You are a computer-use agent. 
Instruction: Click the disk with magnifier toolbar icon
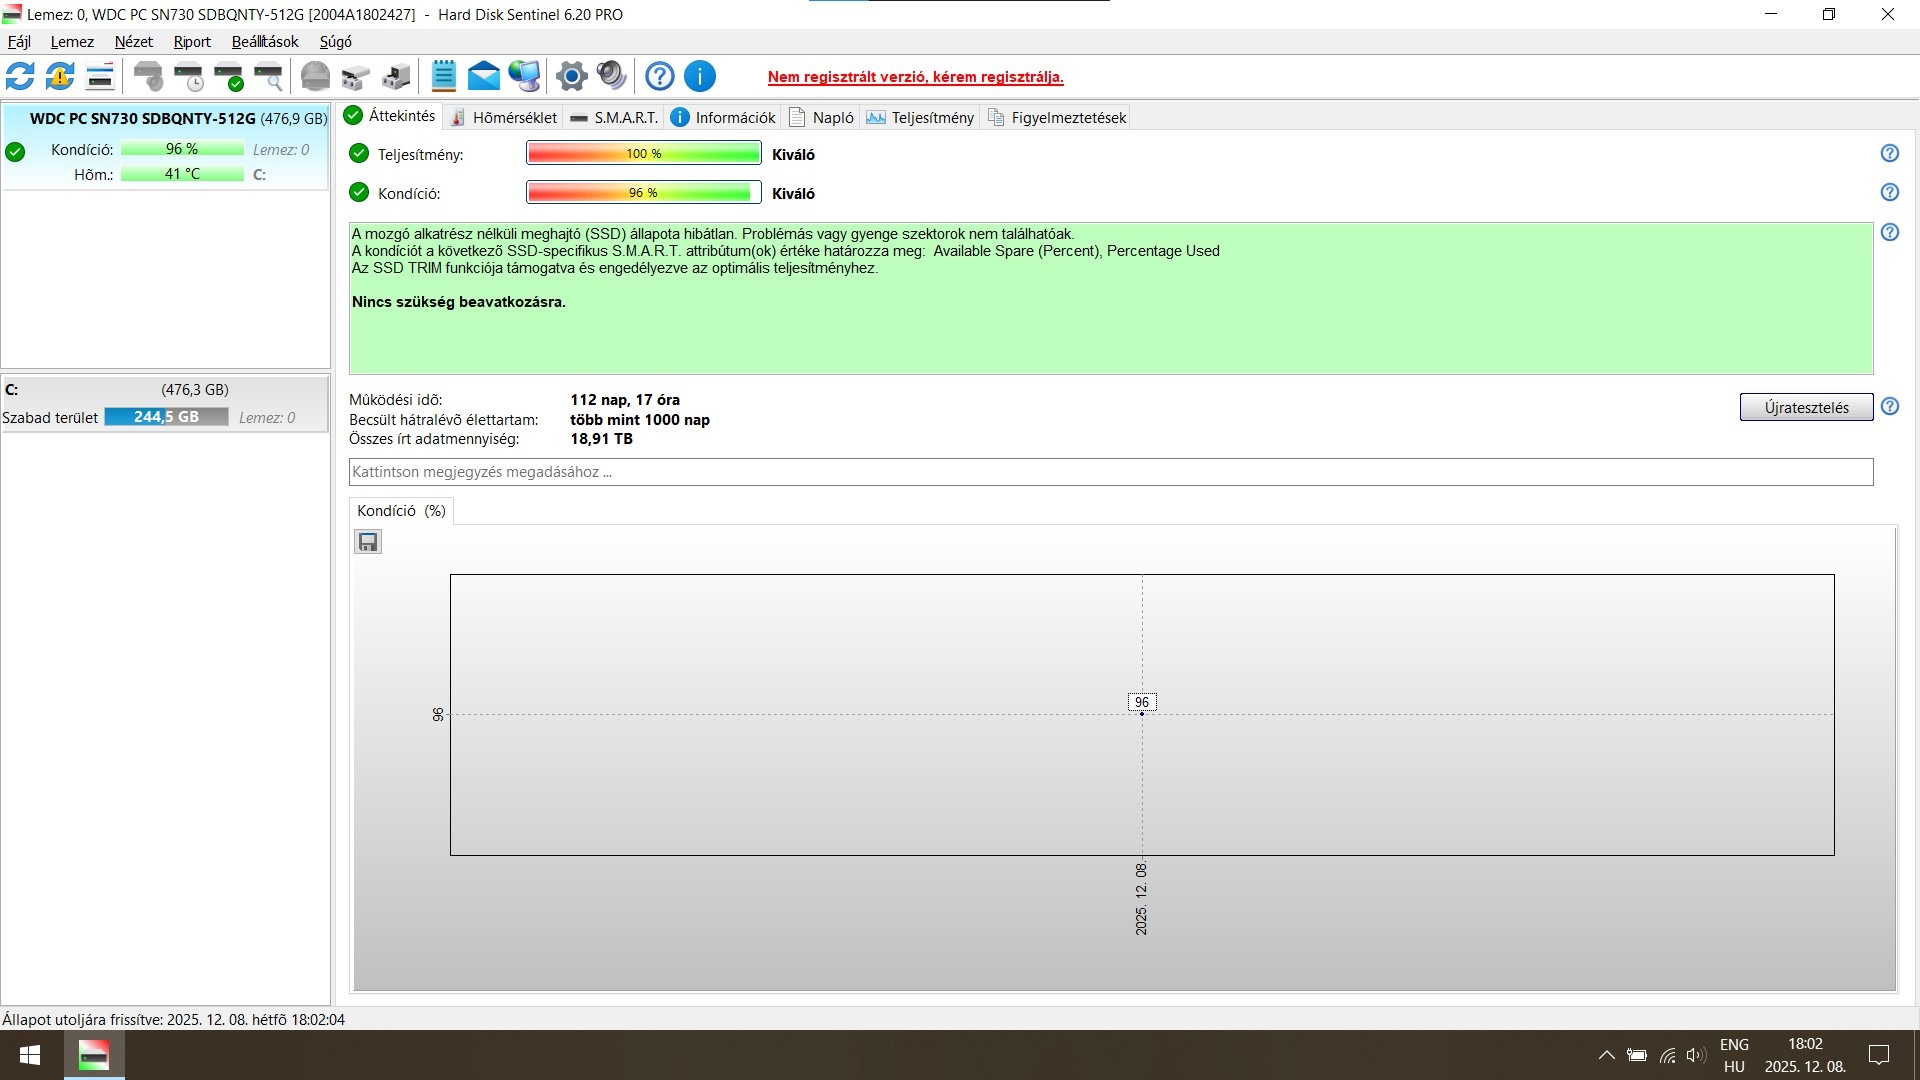pyautogui.click(x=268, y=76)
